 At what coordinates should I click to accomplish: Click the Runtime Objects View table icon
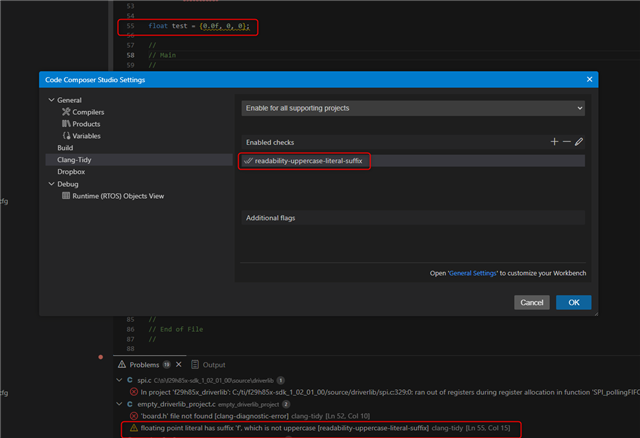coord(66,196)
